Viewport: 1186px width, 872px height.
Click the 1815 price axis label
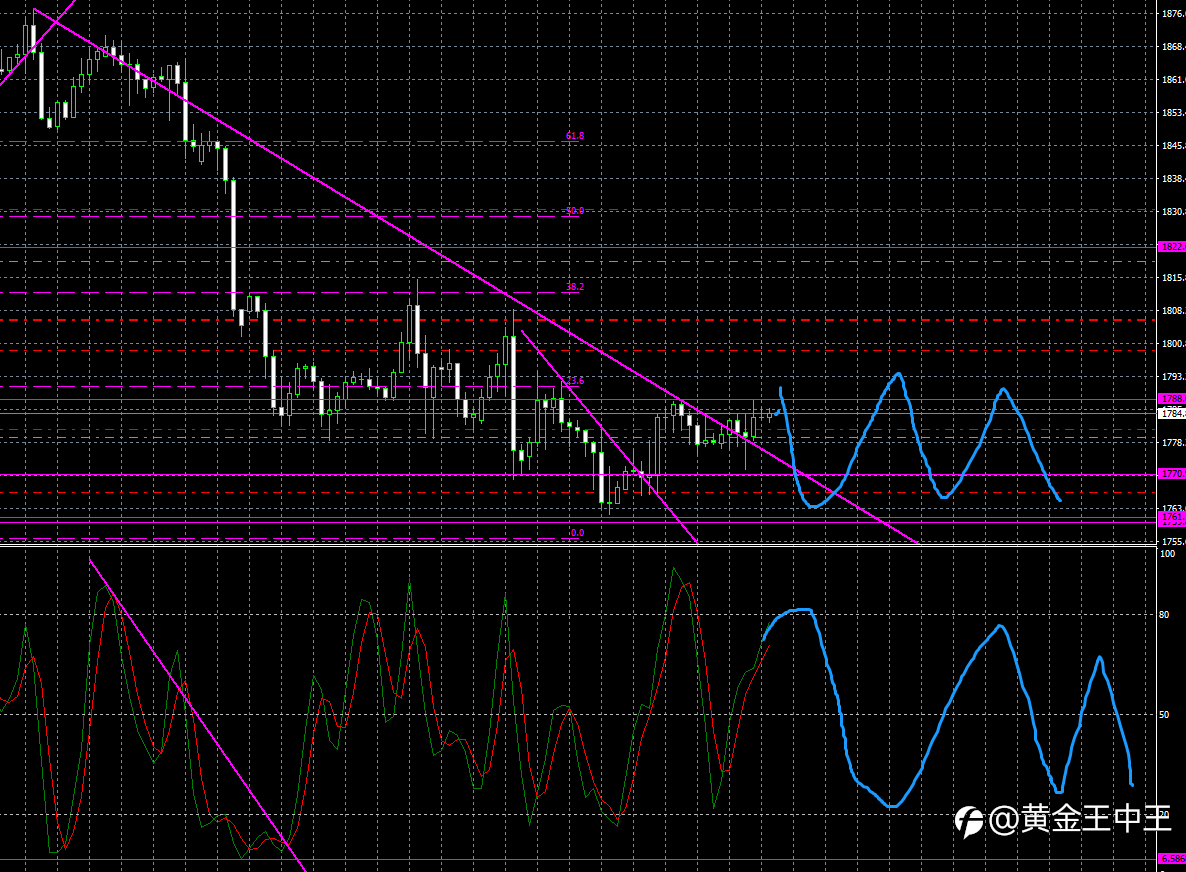1173,278
